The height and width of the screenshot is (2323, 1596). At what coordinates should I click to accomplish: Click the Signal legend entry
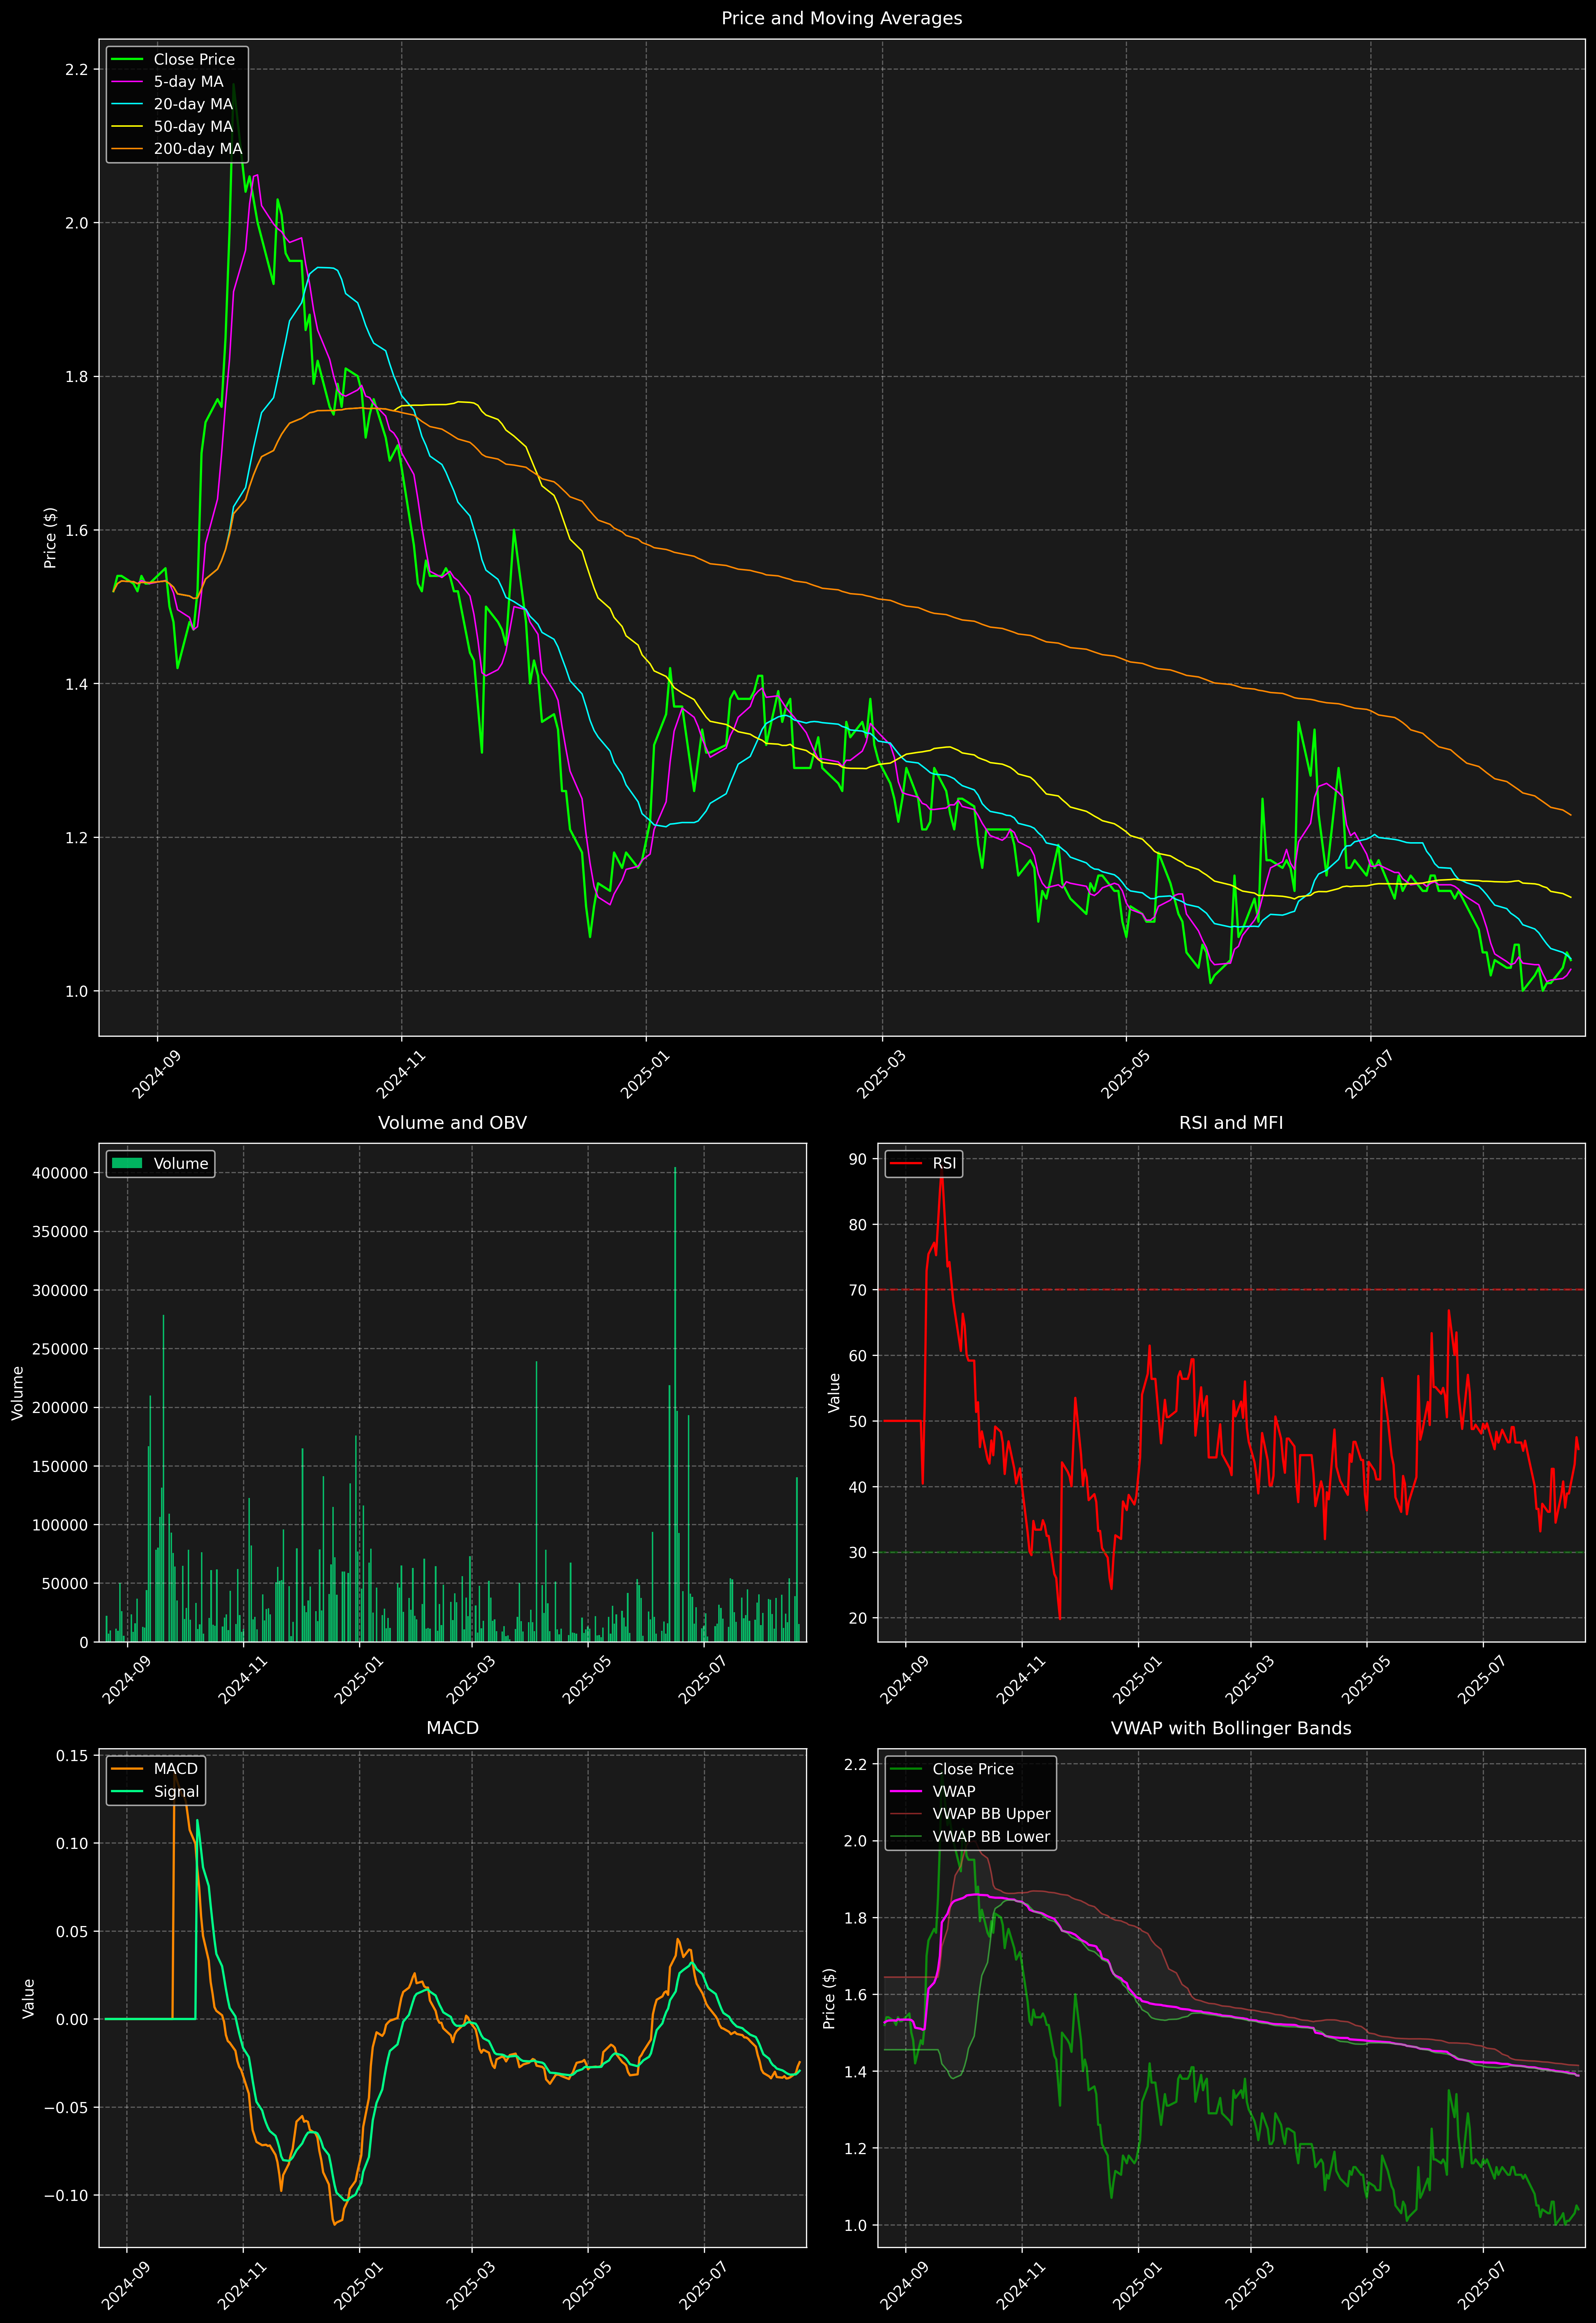(176, 1791)
